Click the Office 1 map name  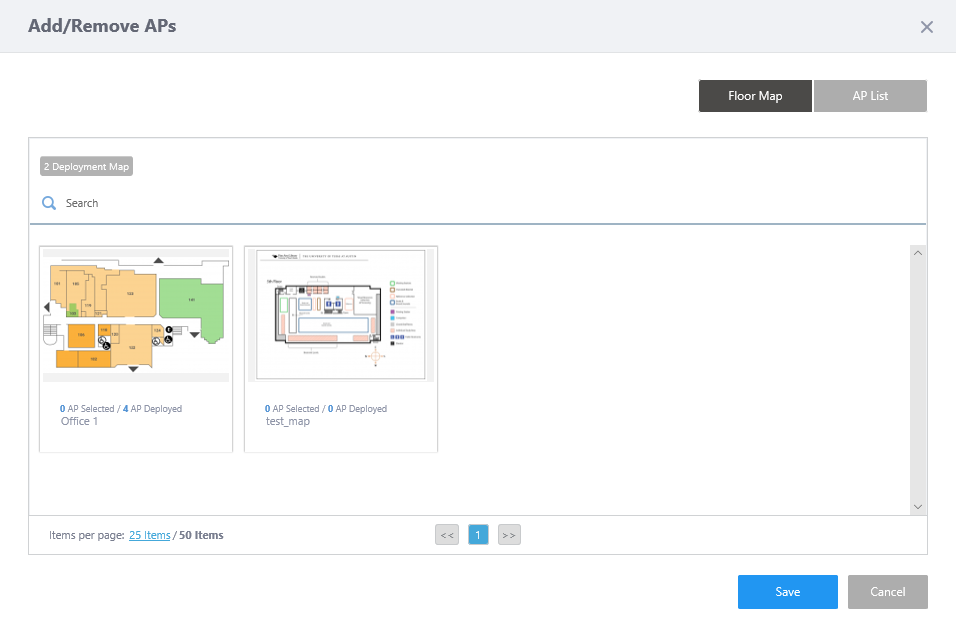pos(80,421)
